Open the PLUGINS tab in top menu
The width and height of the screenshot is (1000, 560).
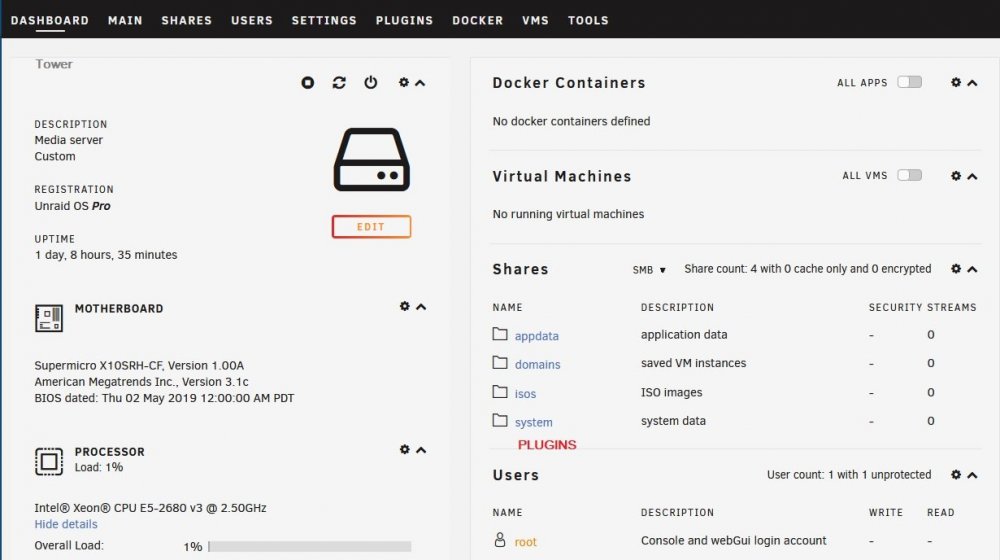click(404, 20)
